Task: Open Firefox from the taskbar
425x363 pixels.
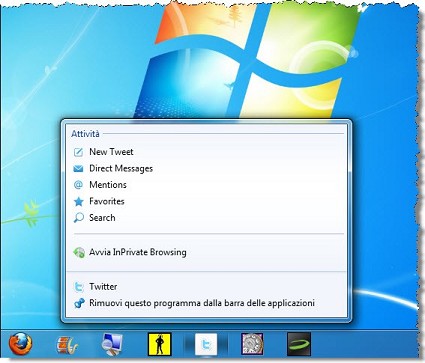Action: [x=20, y=344]
